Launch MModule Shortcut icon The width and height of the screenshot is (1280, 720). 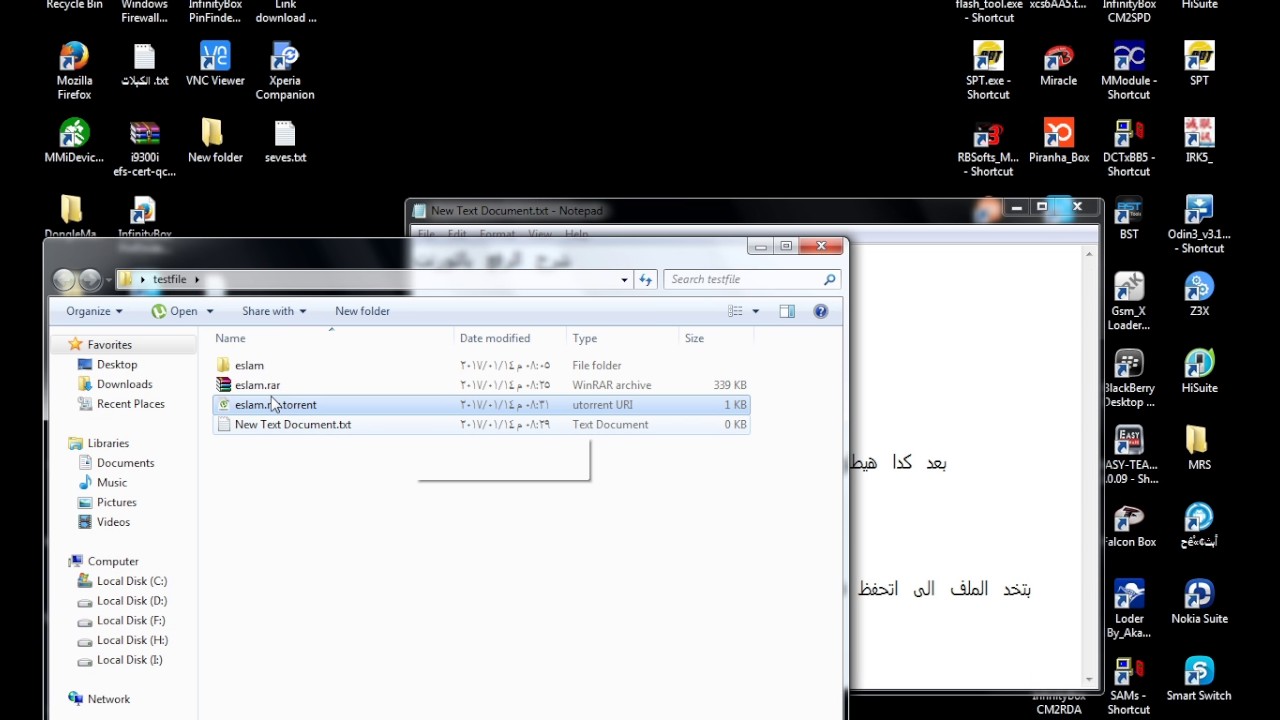point(1129,71)
